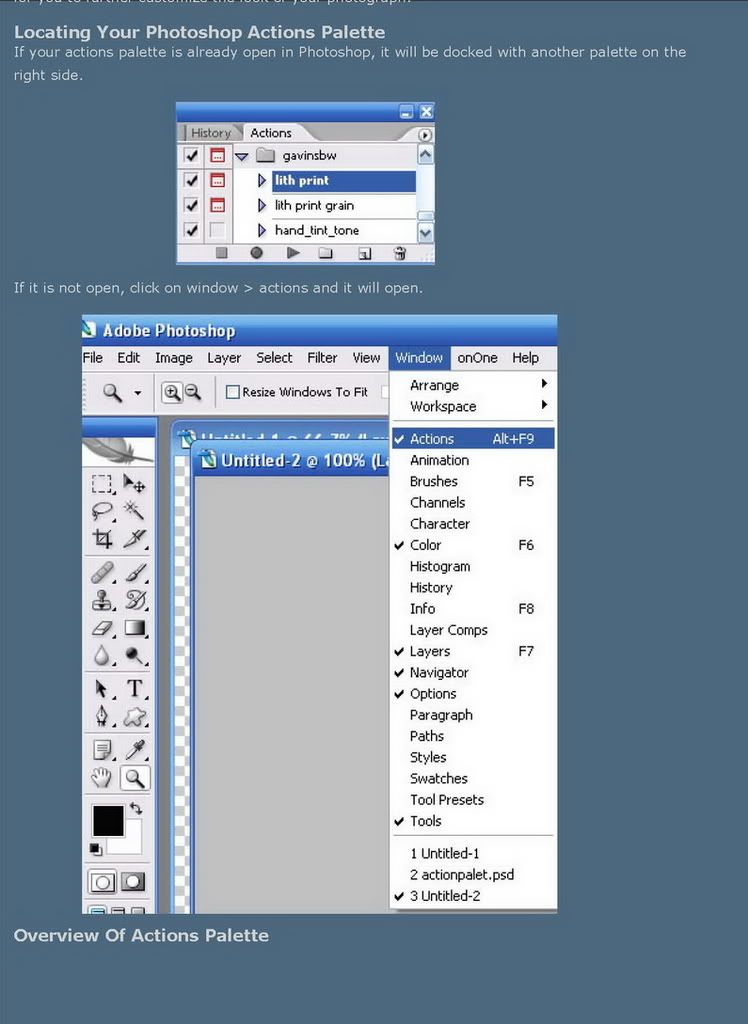Toggle the checkbox for gavinsbw action set
The height and width of the screenshot is (1024, 748).
pos(191,156)
